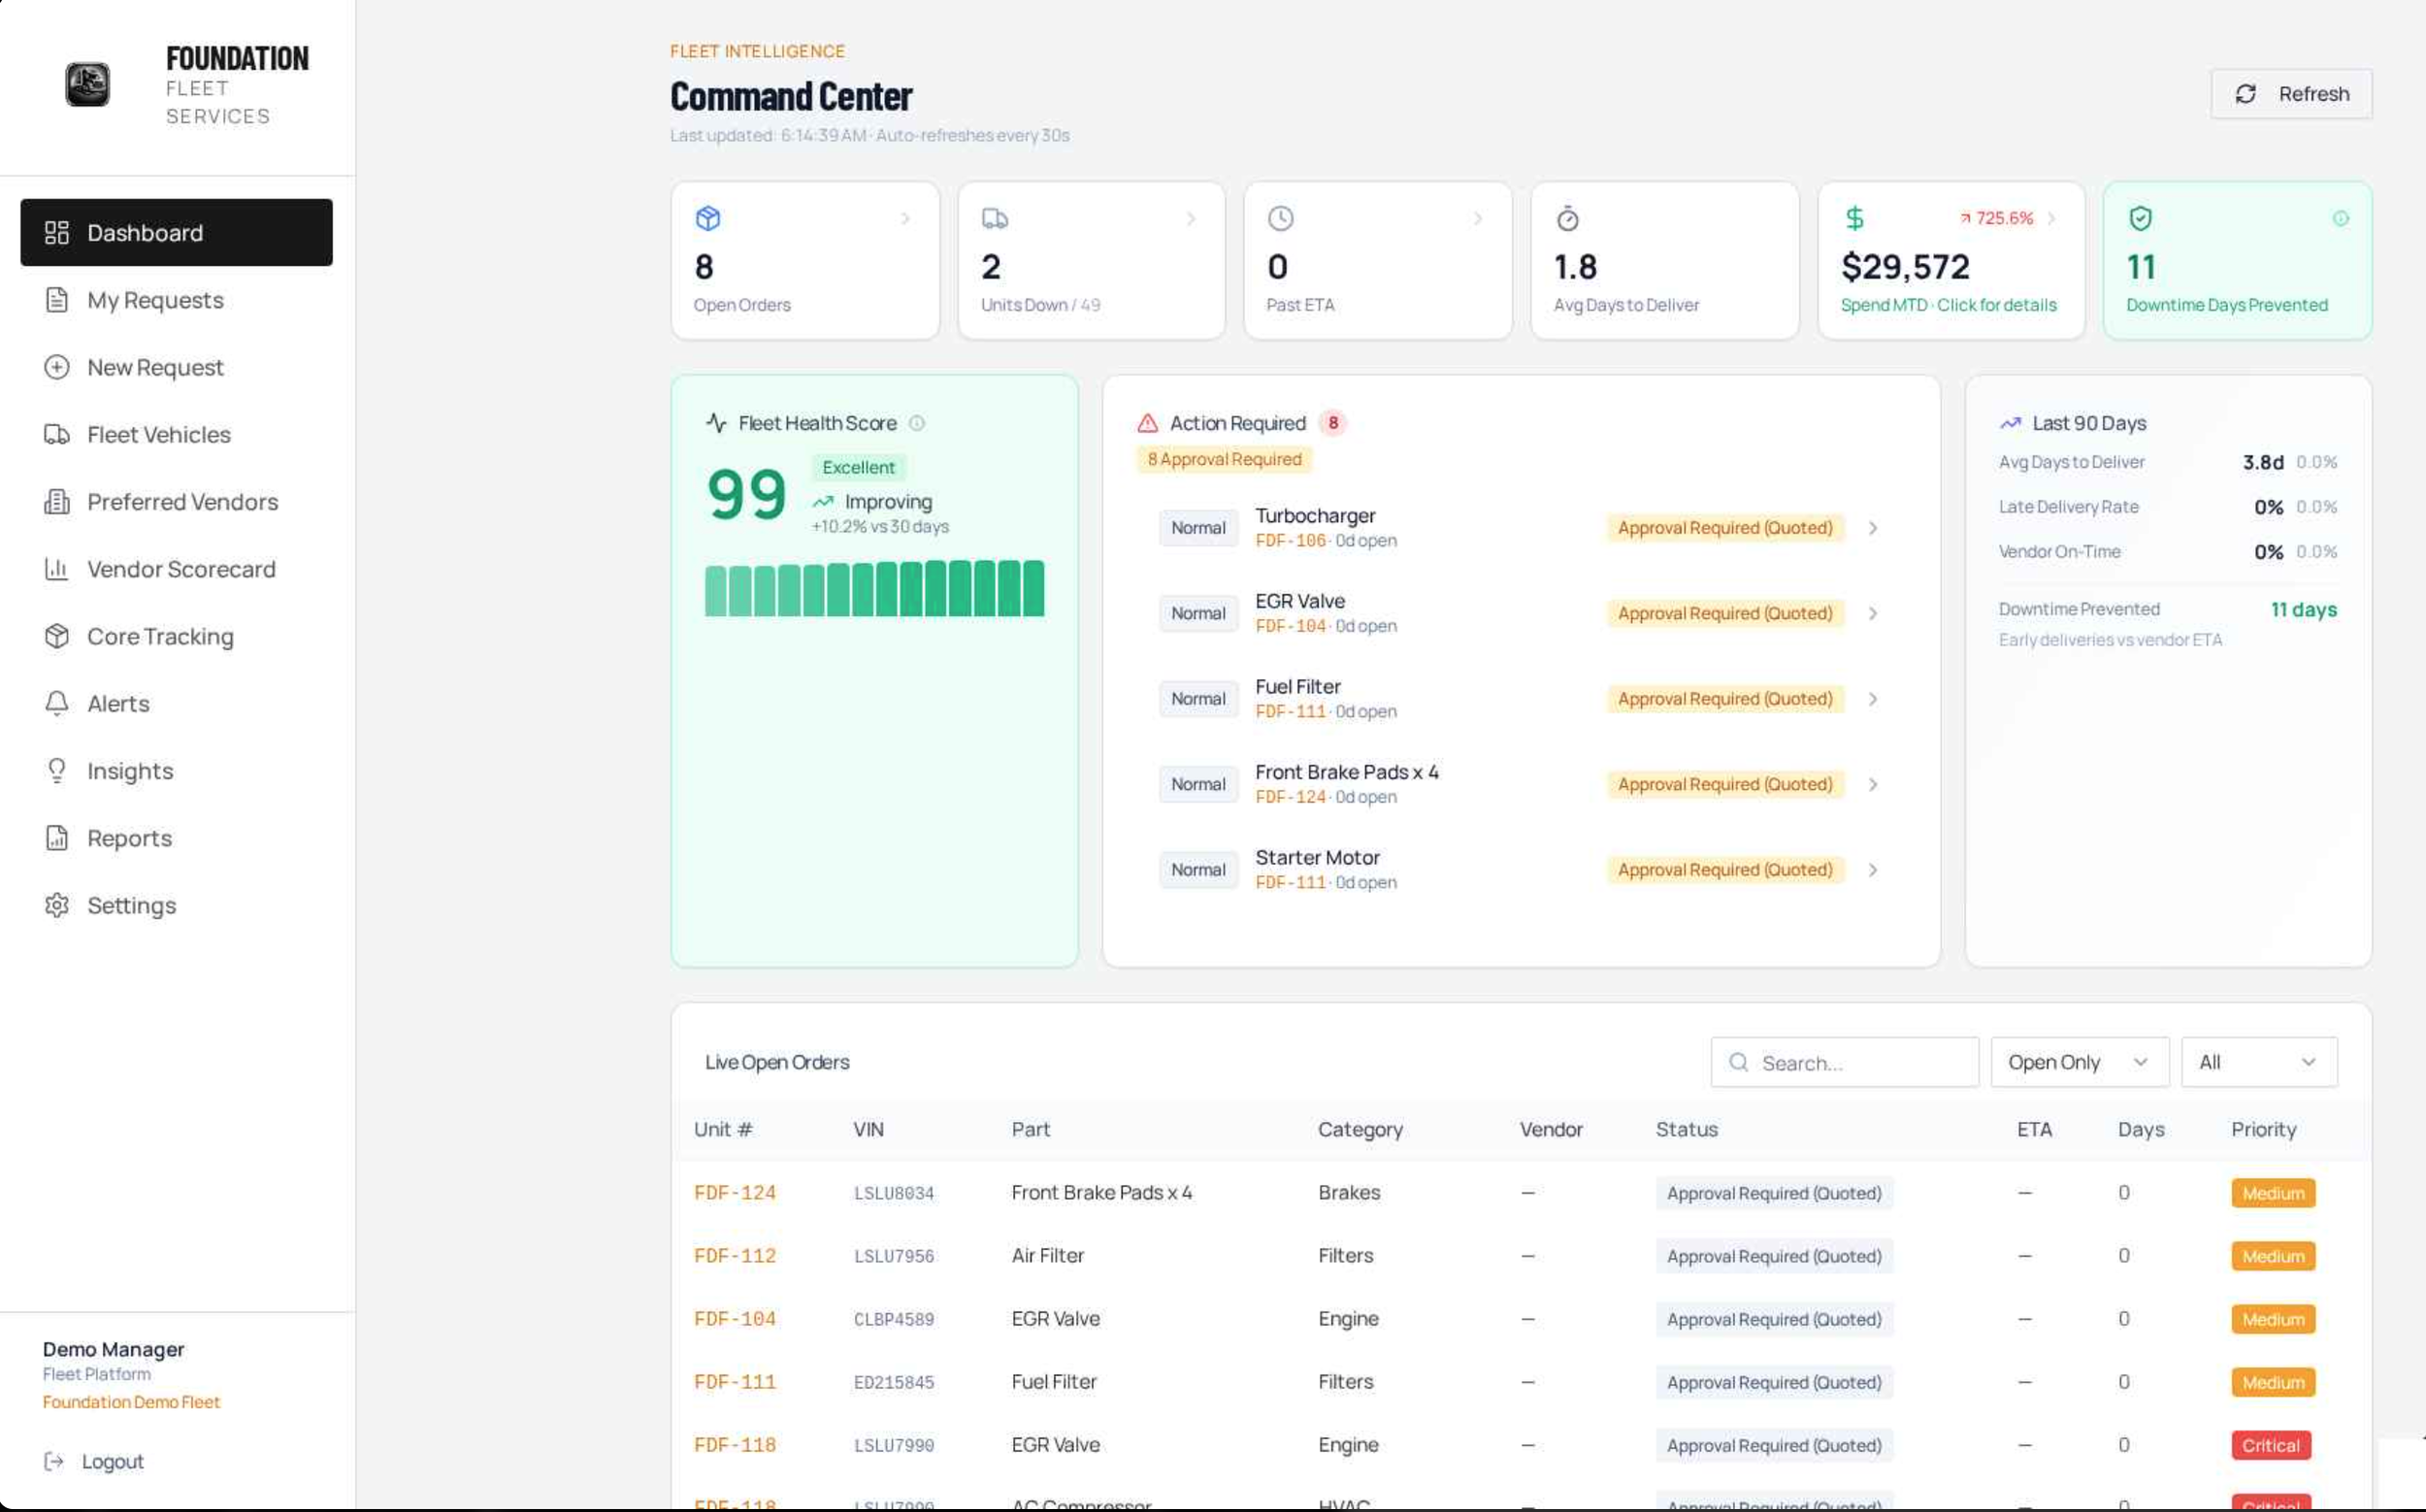Go to Vendor Scorecard in sidebar
This screenshot has width=2426, height=1512.
pos(180,569)
